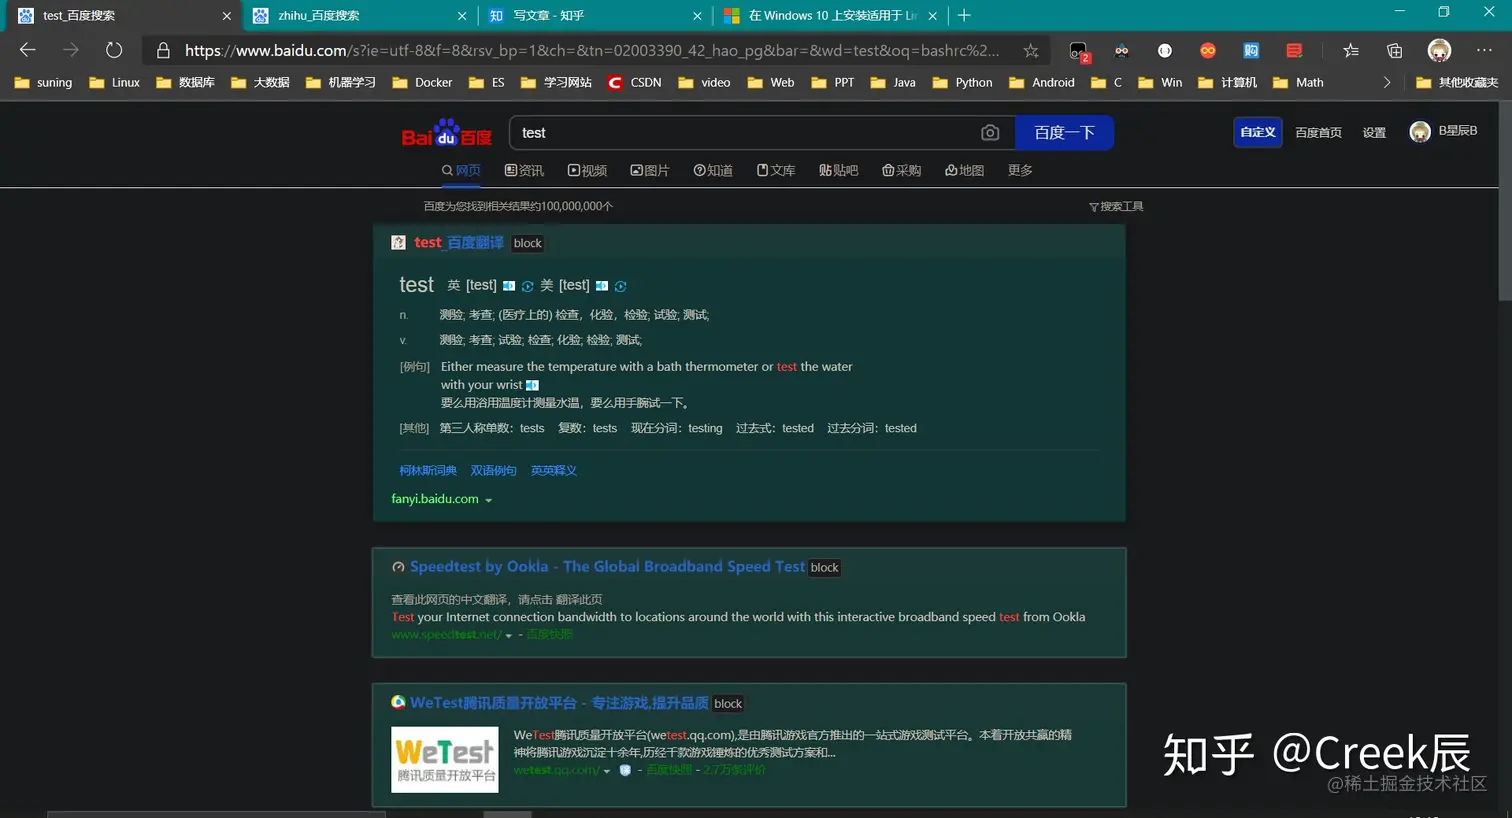Click block button beside WeTest result
This screenshot has height=818, width=1512.
[x=729, y=703]
